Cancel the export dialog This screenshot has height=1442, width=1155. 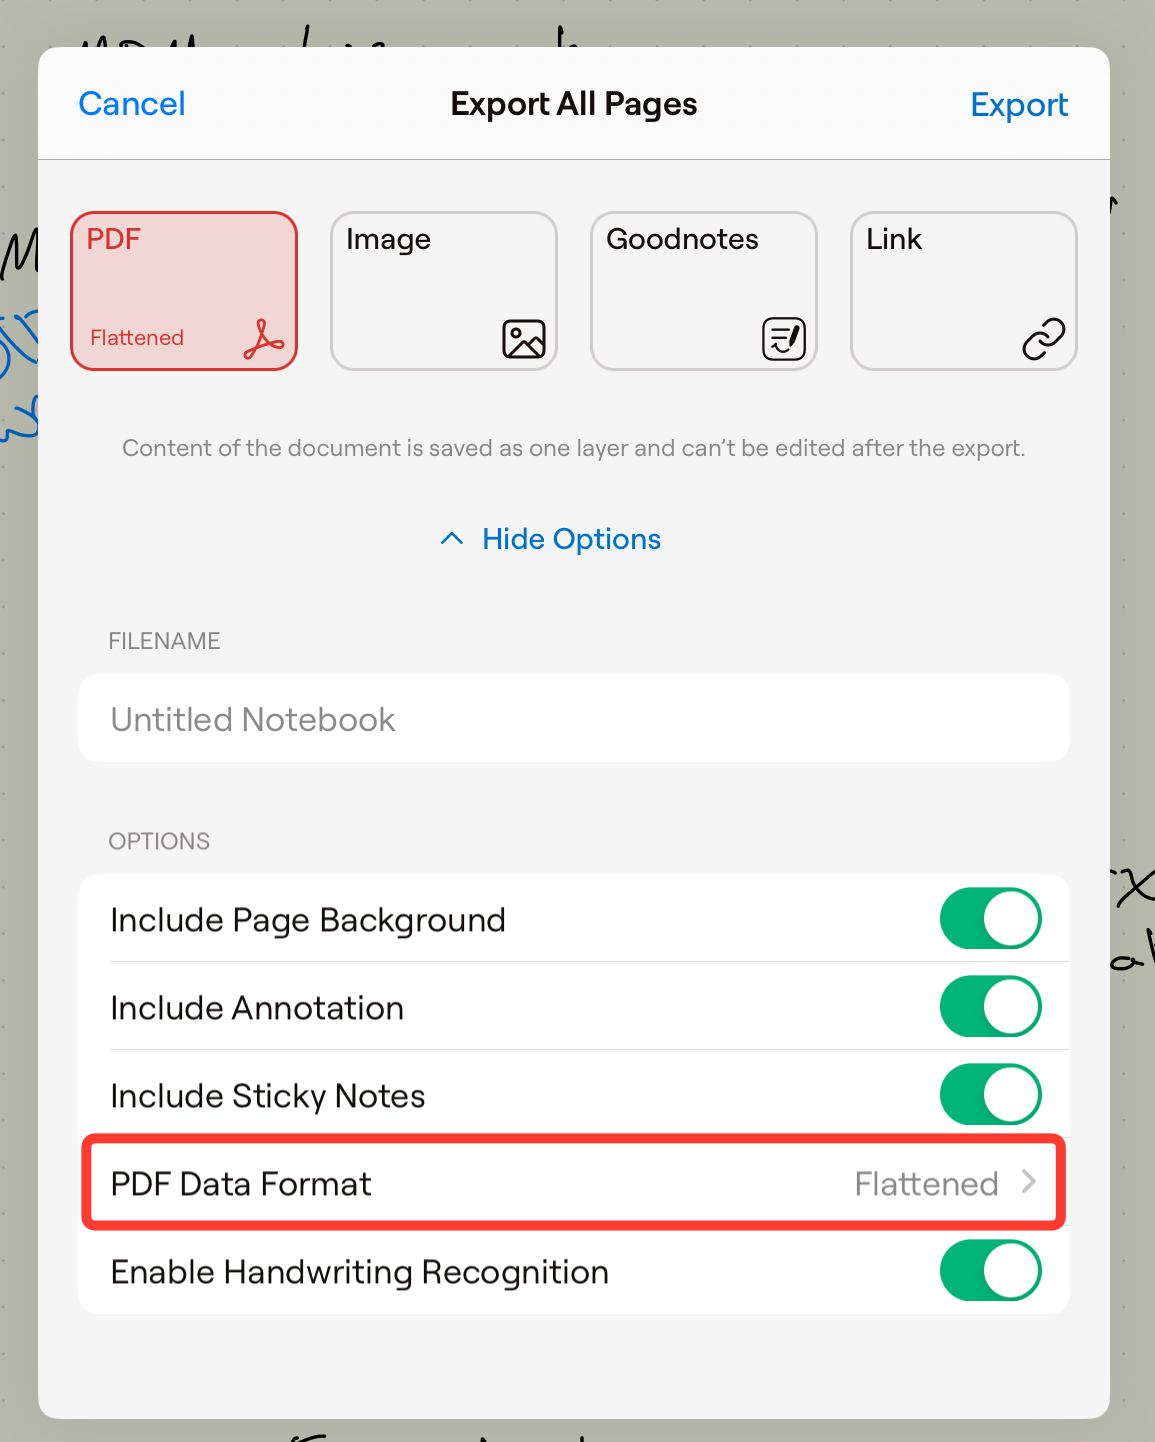[x=132, y=104]
